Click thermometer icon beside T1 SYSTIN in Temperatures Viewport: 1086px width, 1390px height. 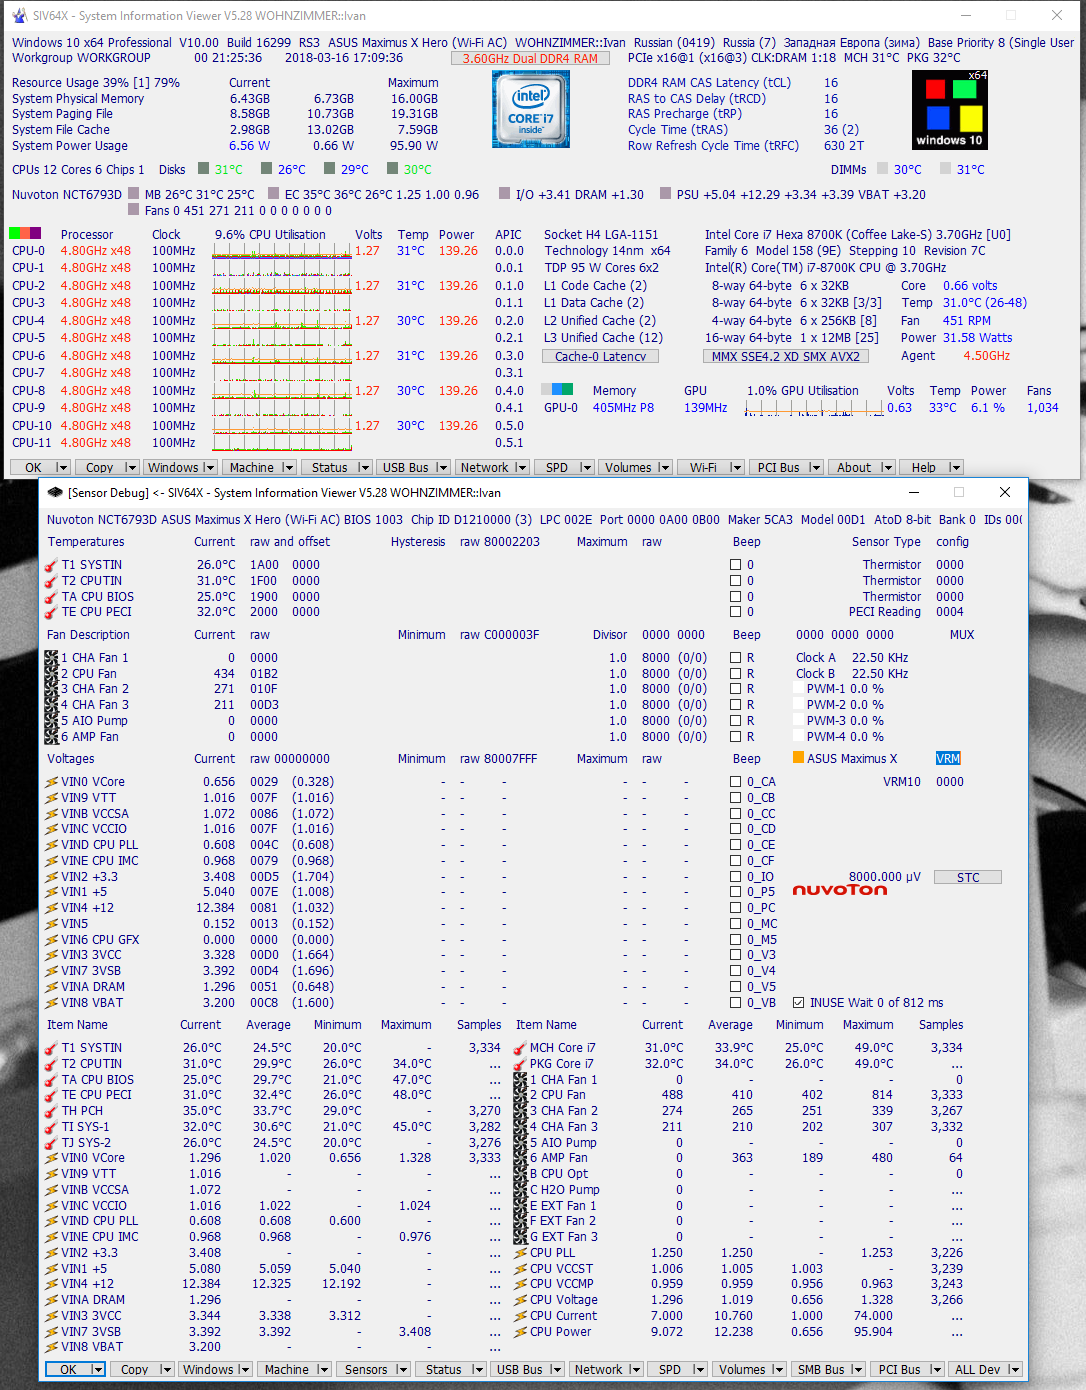(52, 565)
